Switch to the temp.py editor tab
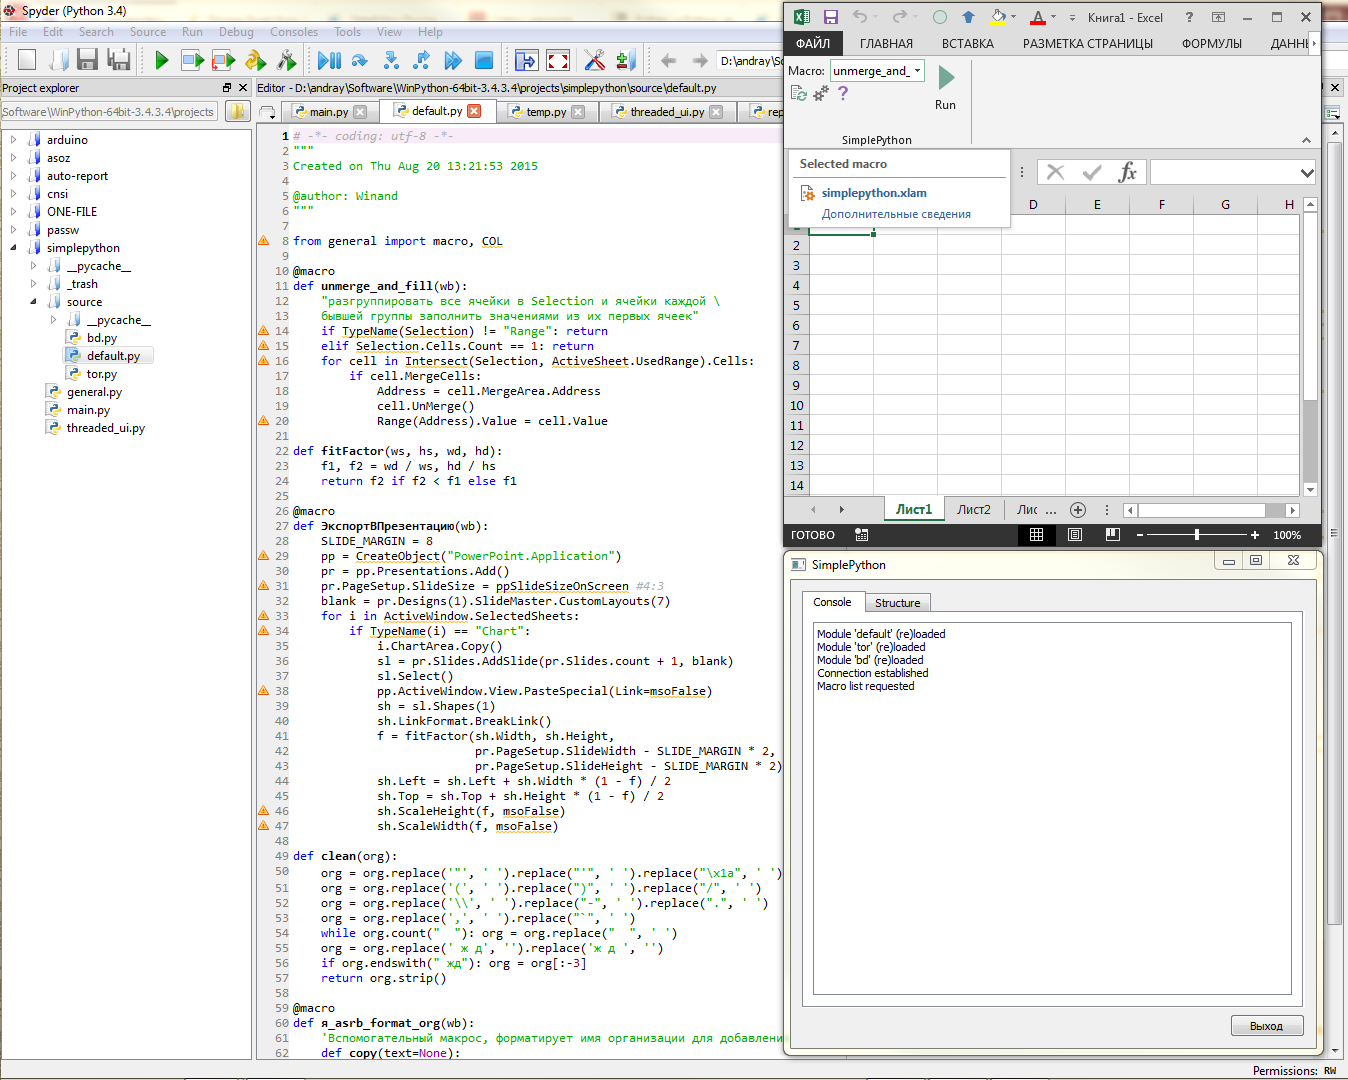 tap(546, 112)
